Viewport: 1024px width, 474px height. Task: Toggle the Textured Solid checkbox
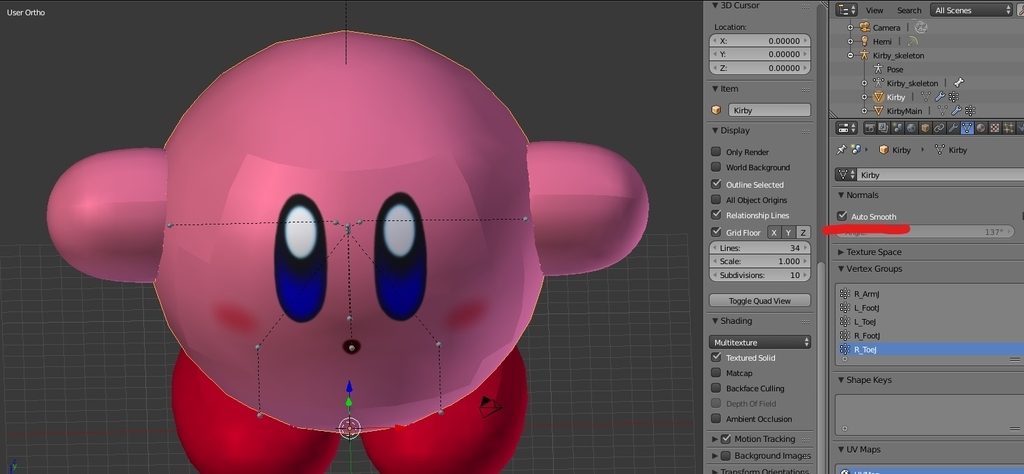(716, 357)
